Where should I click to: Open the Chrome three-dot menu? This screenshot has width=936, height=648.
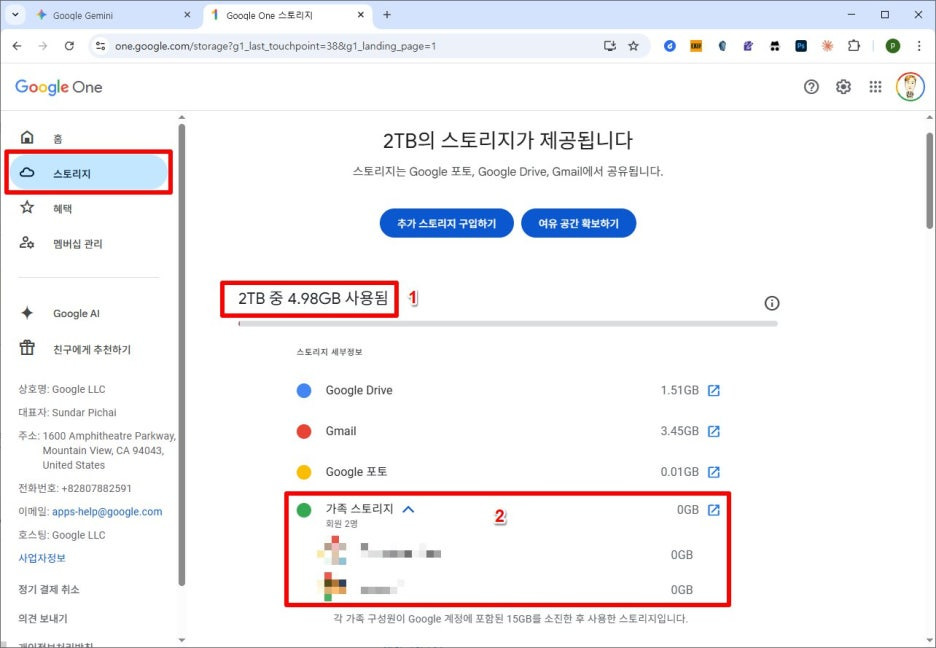(x=919, y=46)
